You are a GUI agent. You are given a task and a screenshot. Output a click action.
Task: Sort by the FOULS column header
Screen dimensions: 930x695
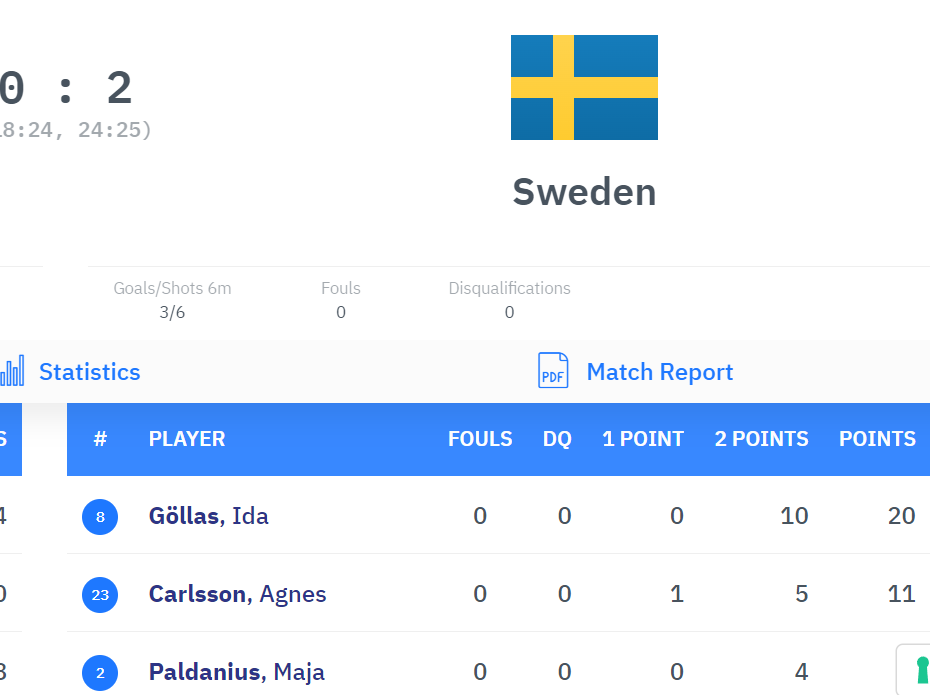coord(480,439)
